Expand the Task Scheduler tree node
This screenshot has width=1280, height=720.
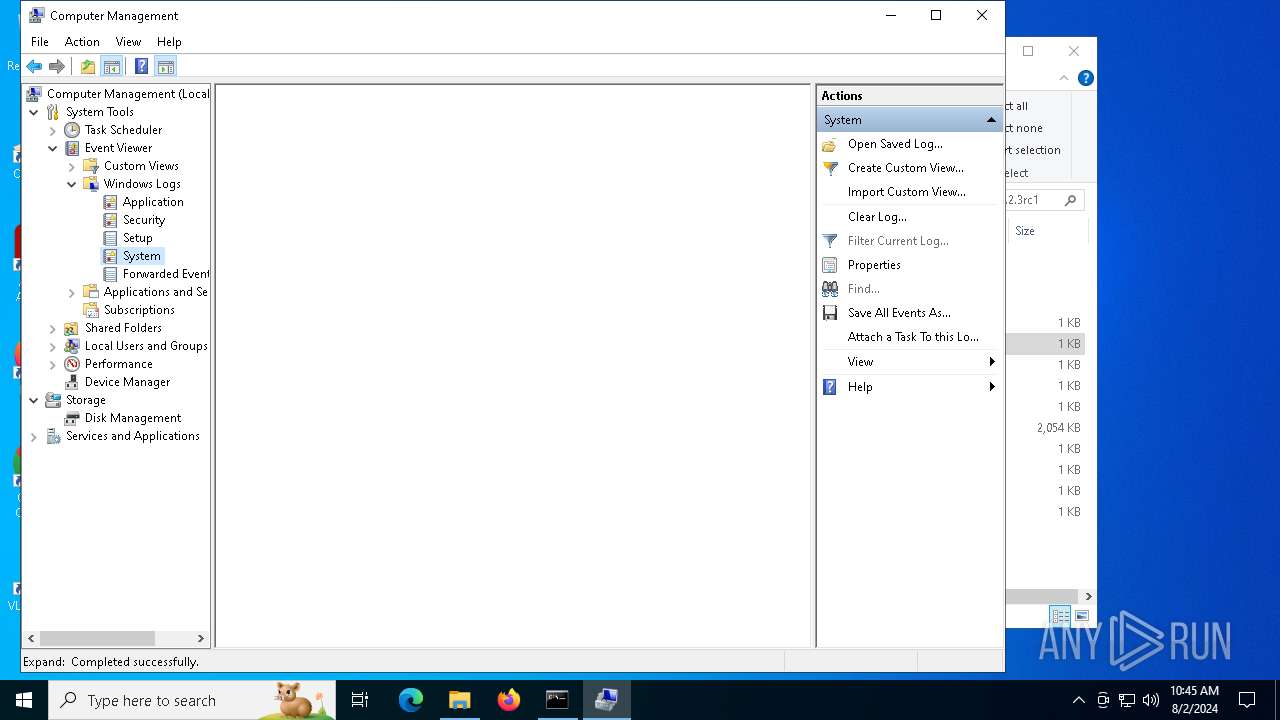click(53, 130)
